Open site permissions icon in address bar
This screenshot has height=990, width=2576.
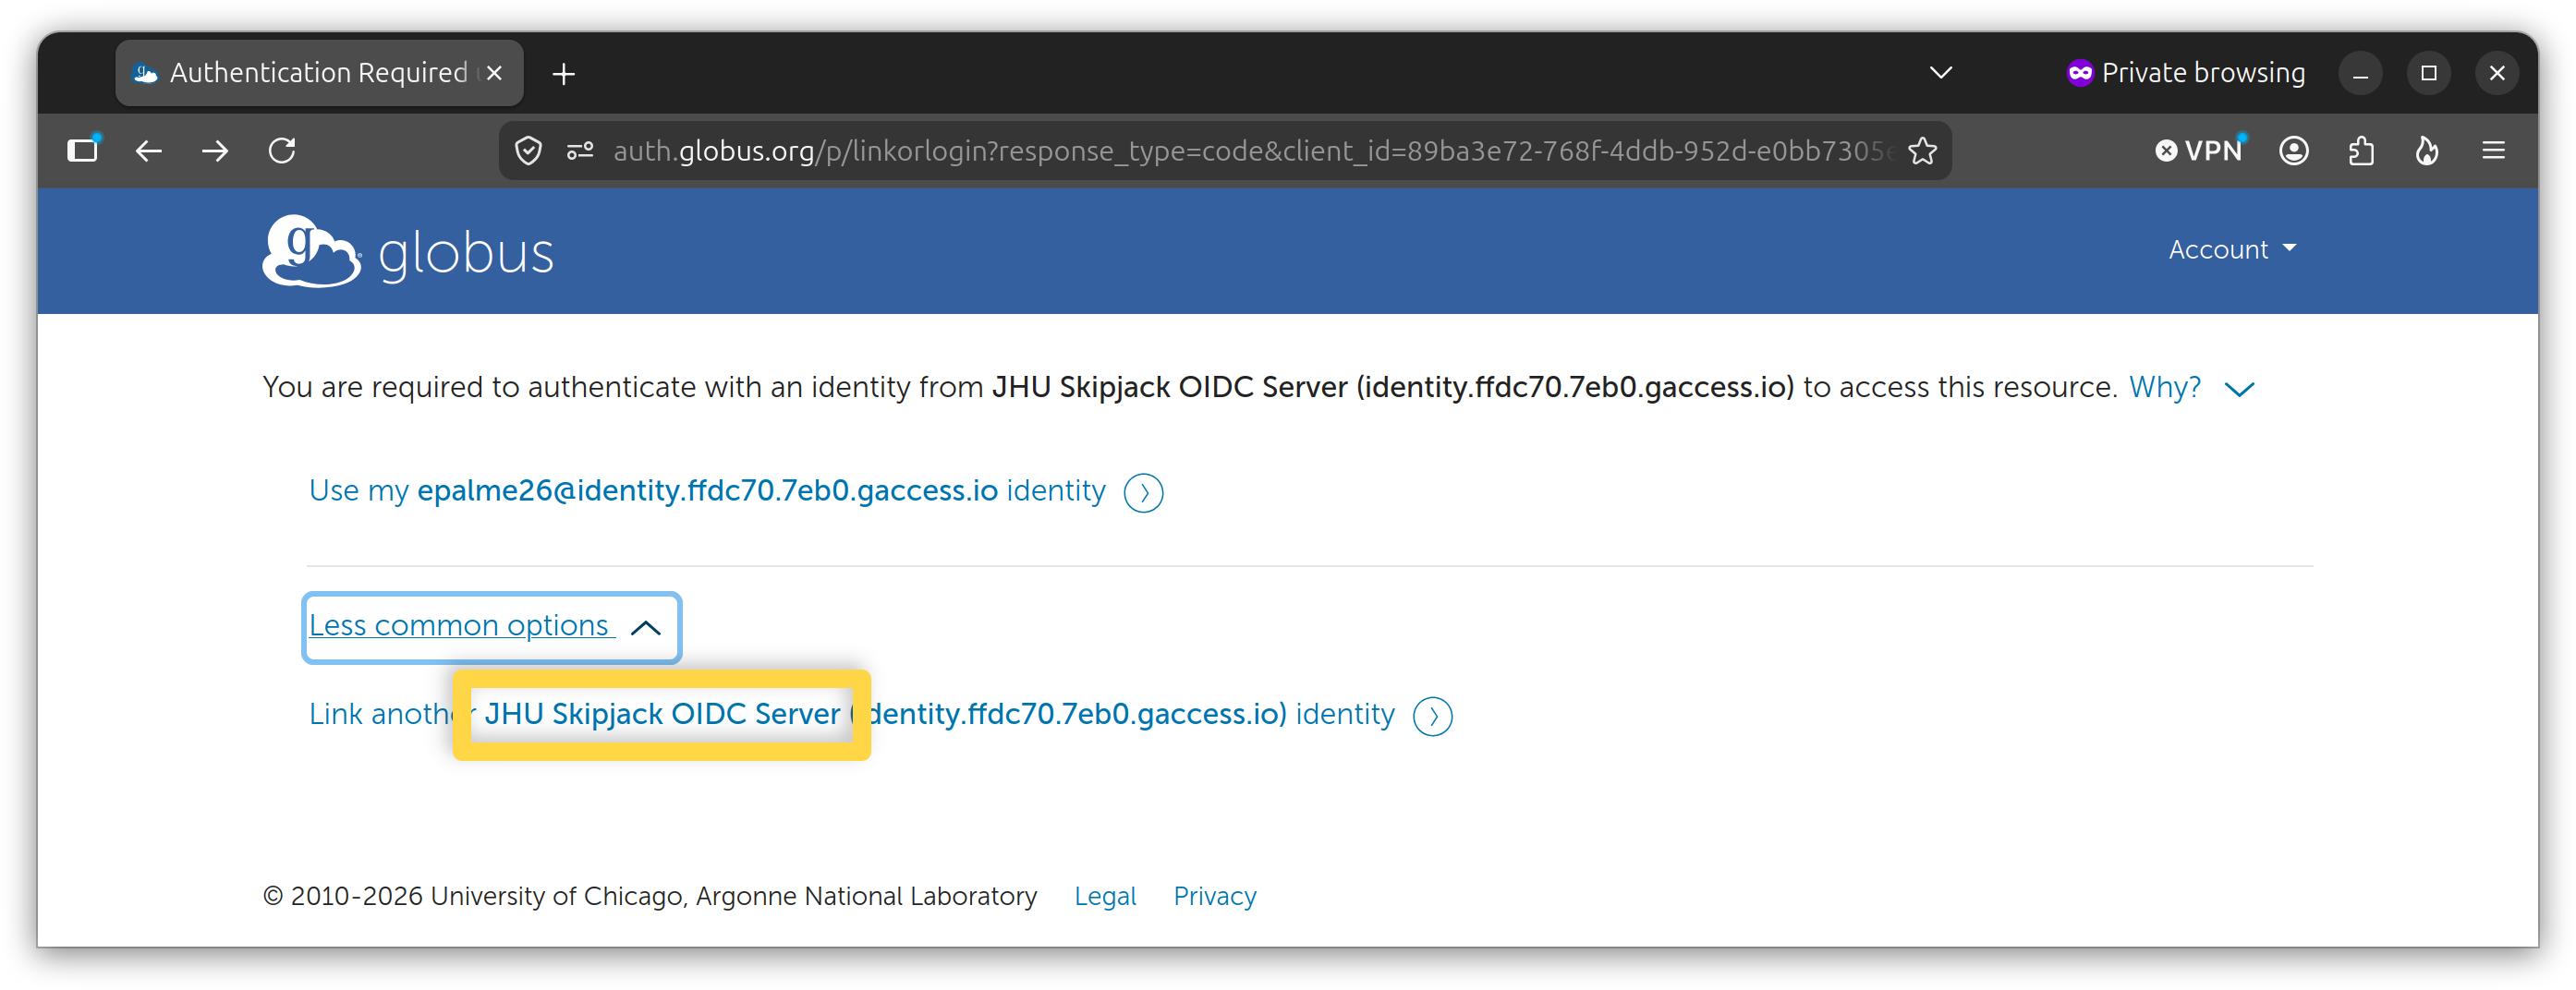click(581, 151)
